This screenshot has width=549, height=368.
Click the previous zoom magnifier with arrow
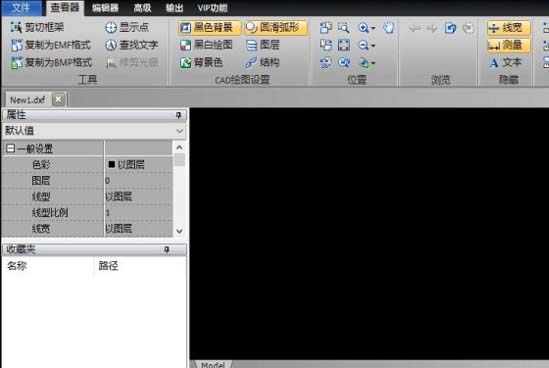click(343, 62)
